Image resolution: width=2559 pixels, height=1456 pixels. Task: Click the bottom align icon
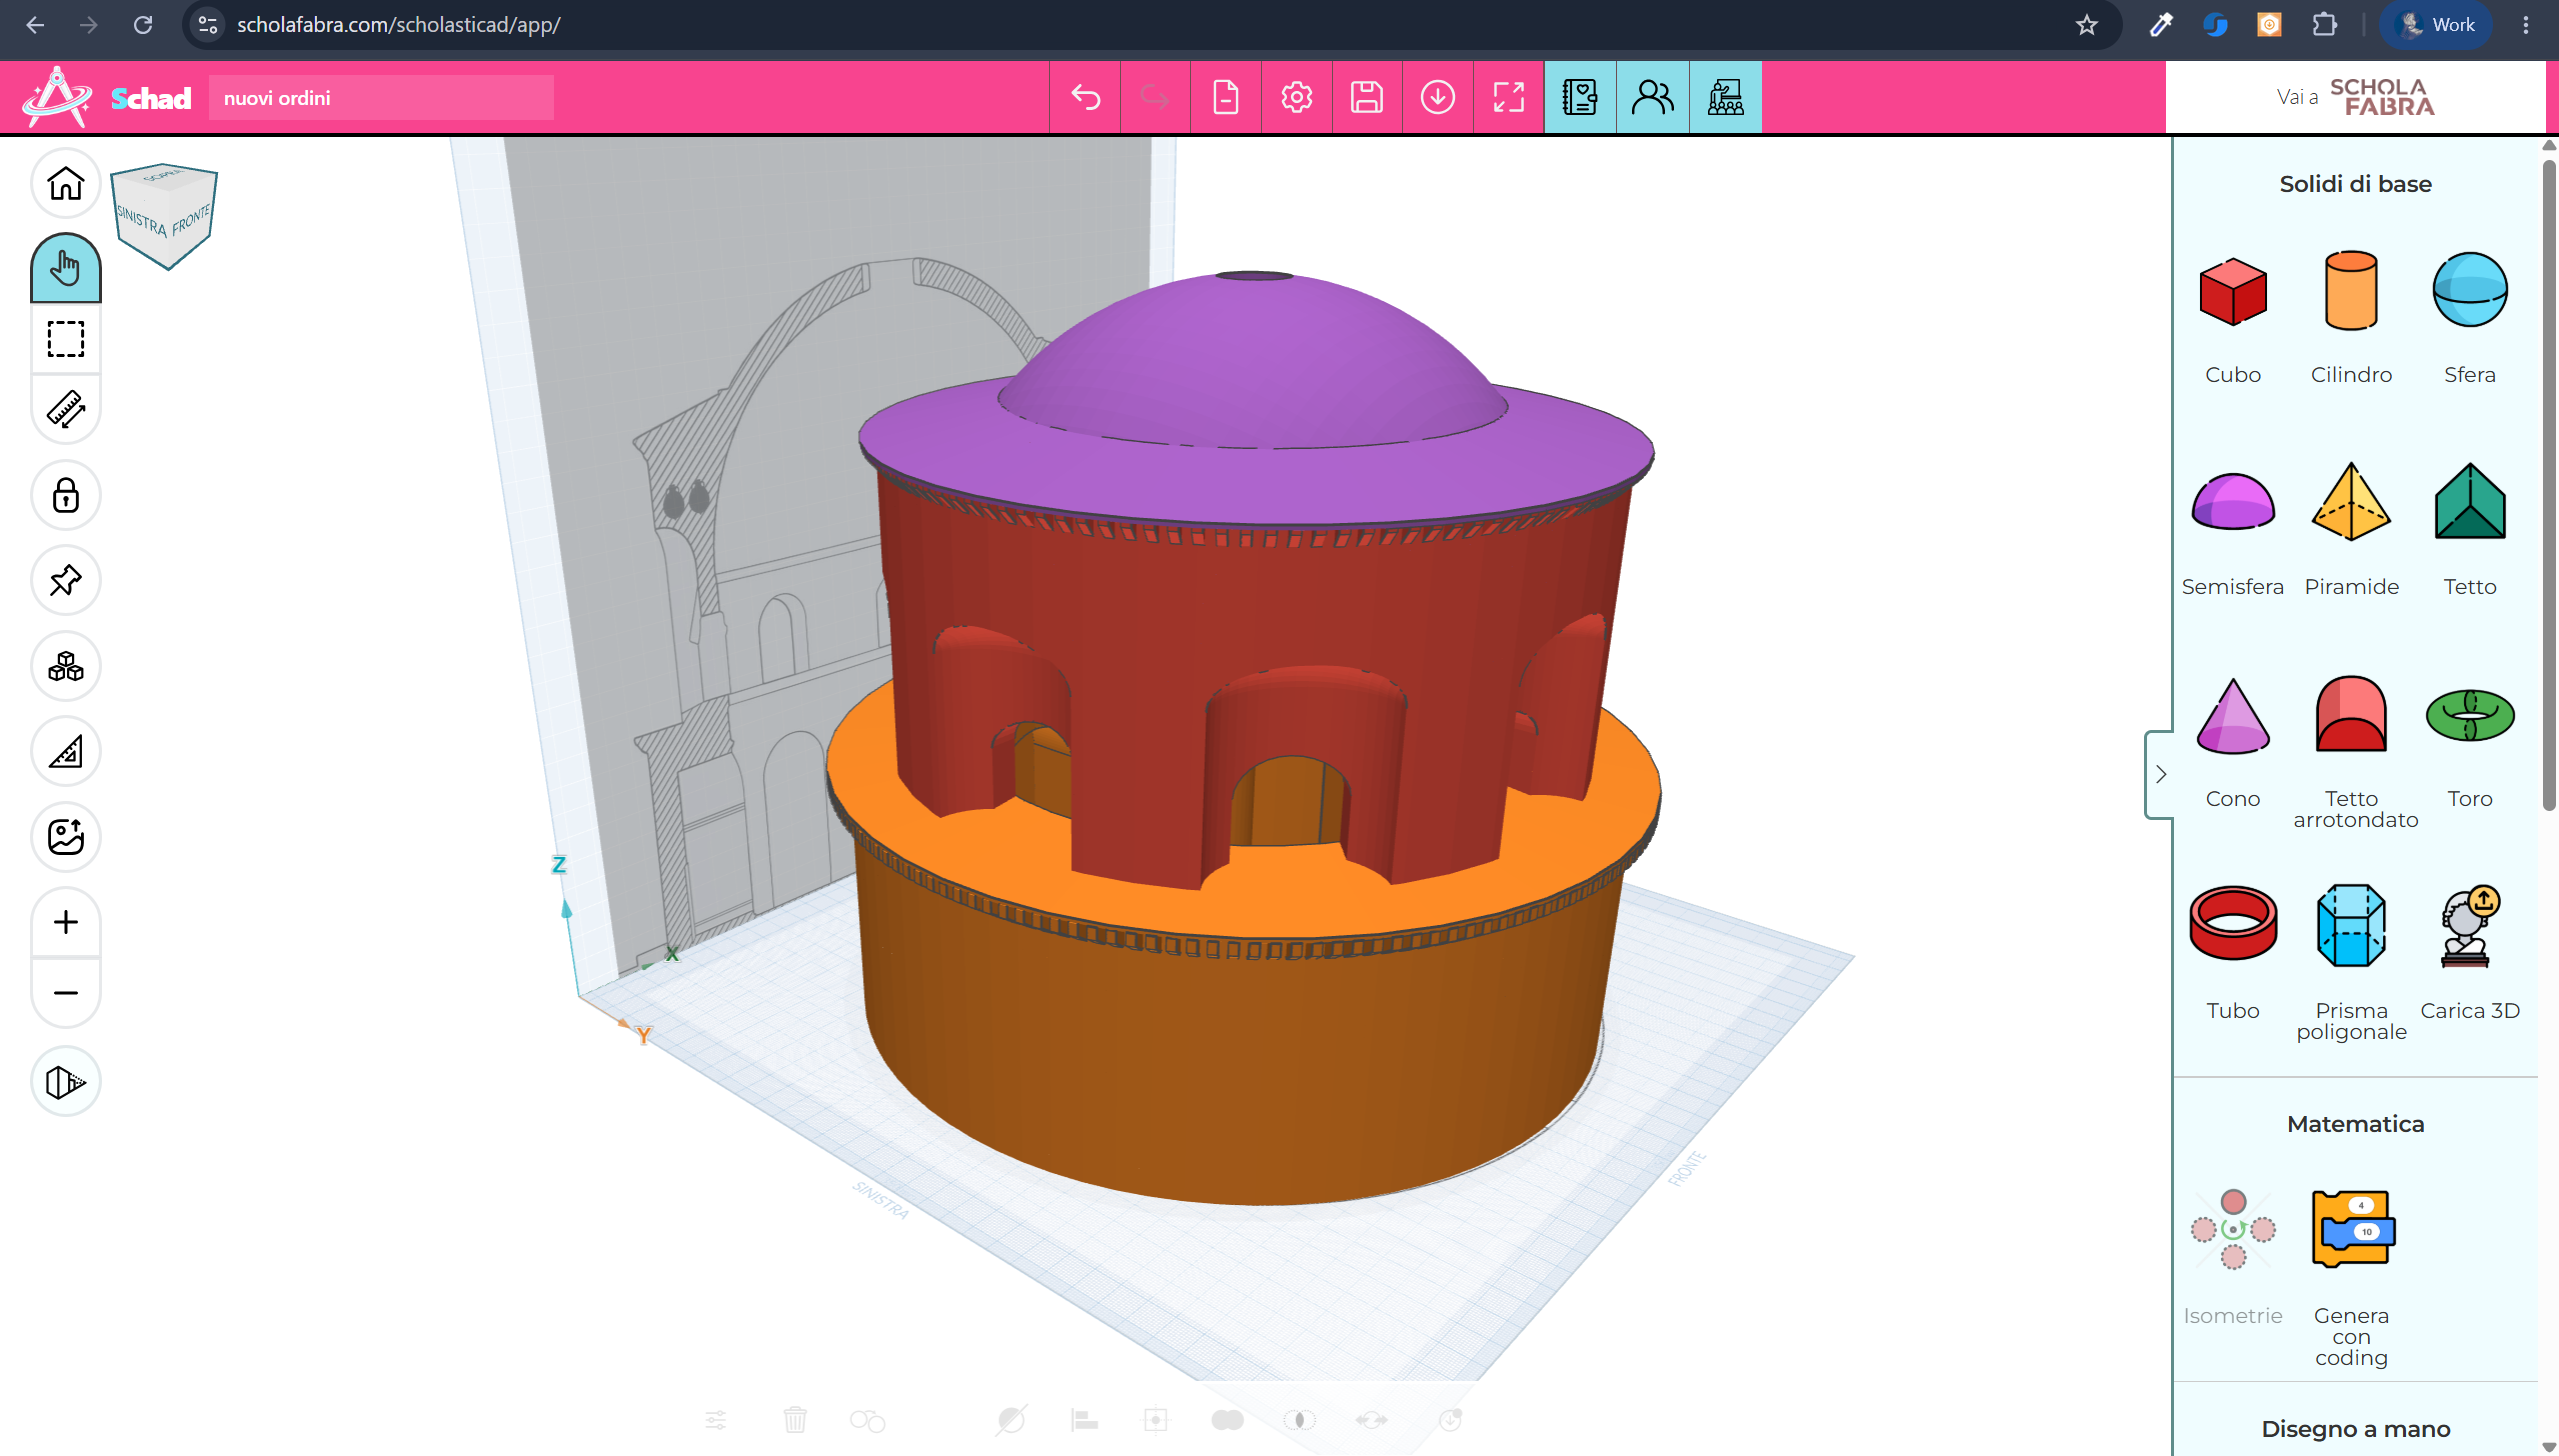tap(1084, 1420)
